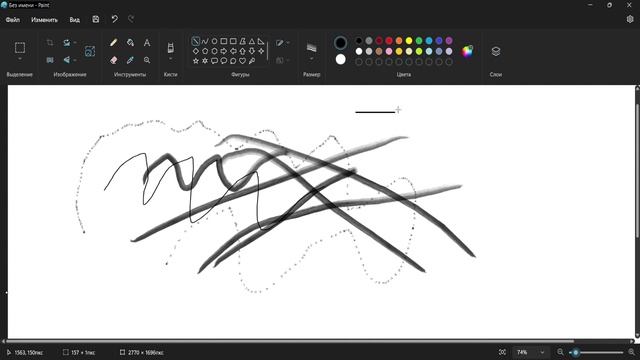Screen dimensions: 640x360
Task: Select the Diamond shape
Action: coord(196,51)
